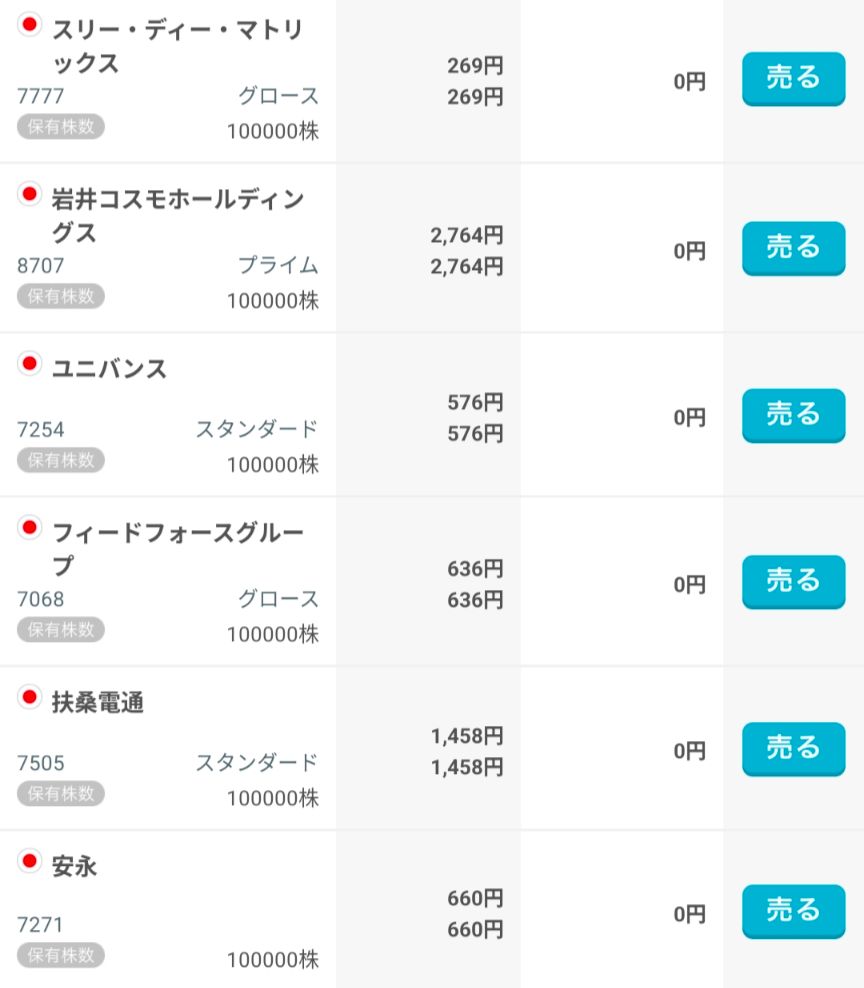Open the フィードフォースグループ stock details
Image resolution: width=864 pixels, height=988 pixels.
tap(177, 548)
